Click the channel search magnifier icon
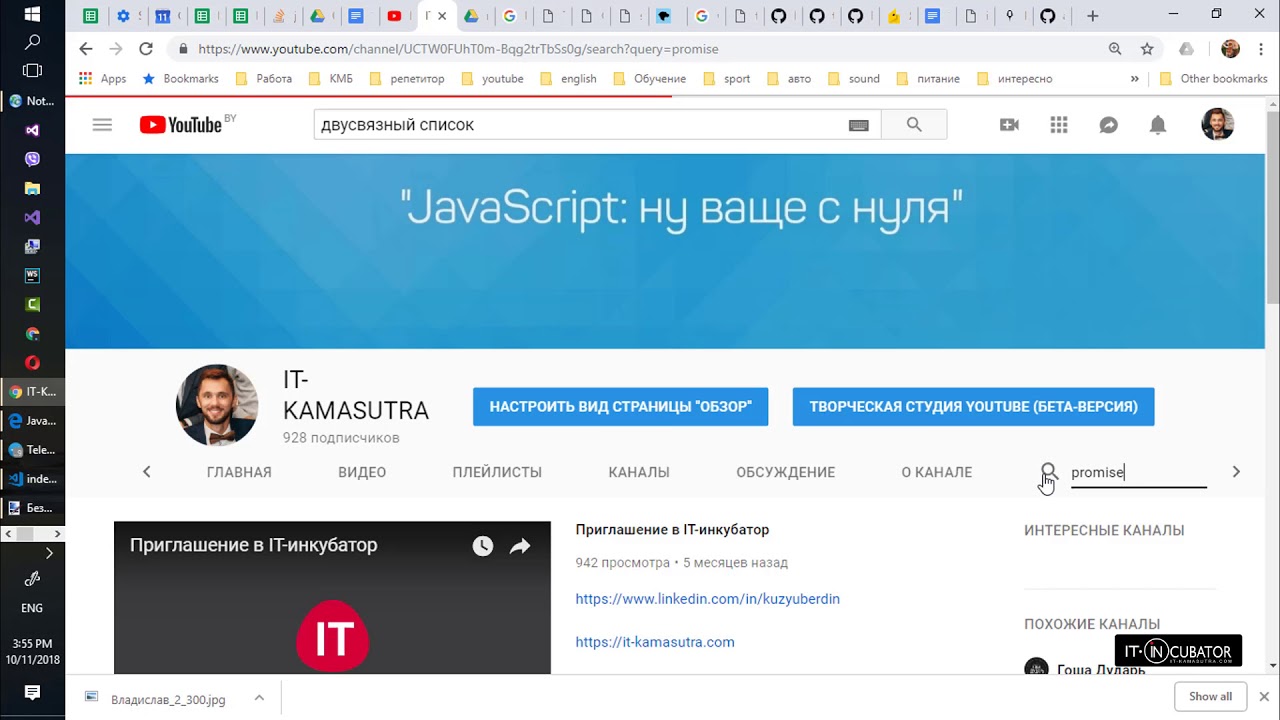The width and height of the screenshot is (1280, 720). 1048,472
